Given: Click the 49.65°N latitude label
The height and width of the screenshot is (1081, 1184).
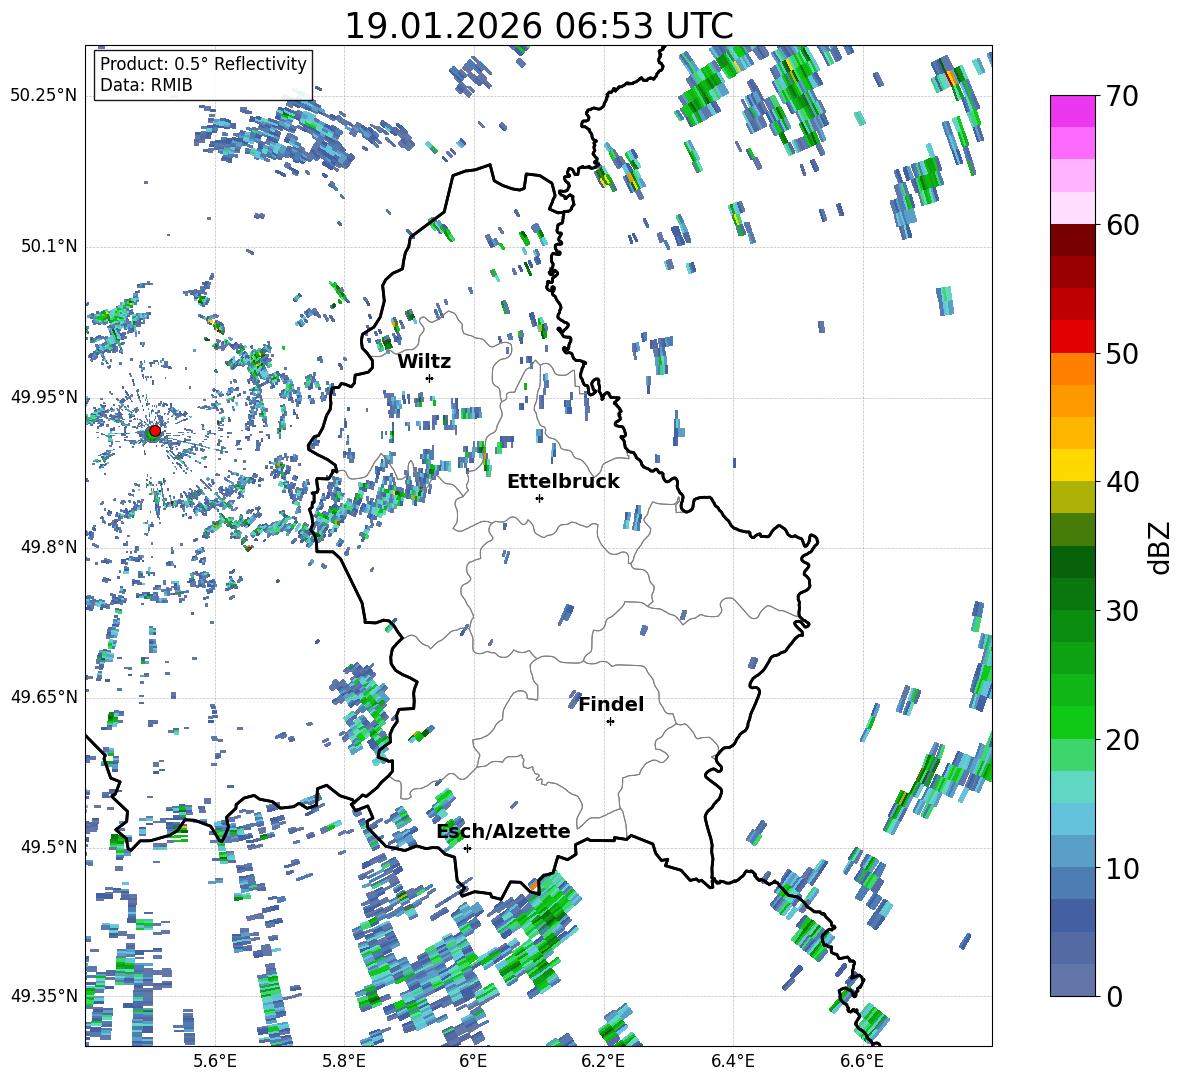Looking at the screenshot, I should click(44, 696).
